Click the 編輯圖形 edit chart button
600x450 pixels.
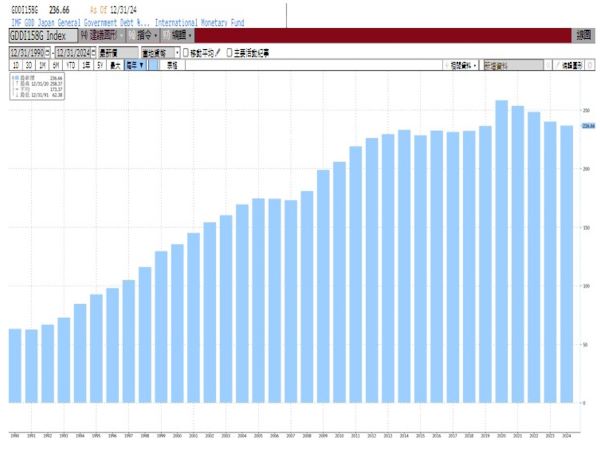pyautogui.click(x=569, y=65)
